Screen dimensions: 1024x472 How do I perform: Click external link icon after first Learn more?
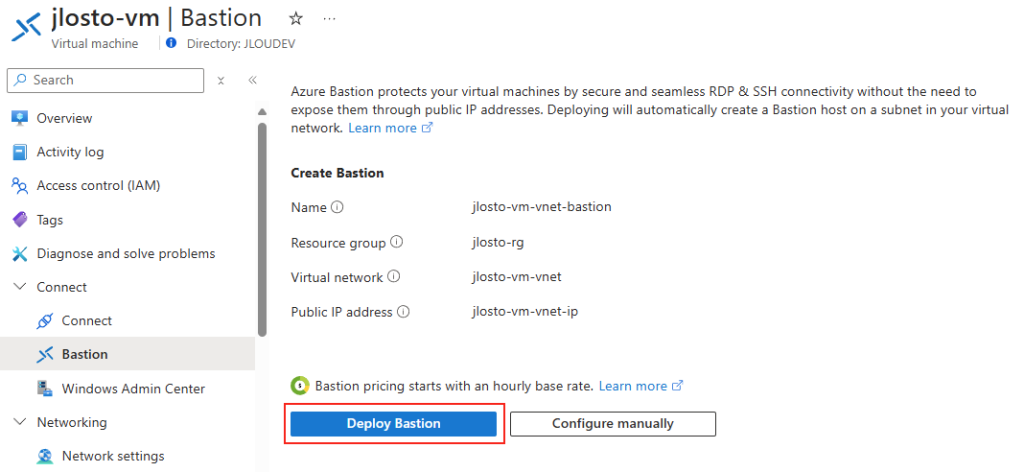[427, 128]
